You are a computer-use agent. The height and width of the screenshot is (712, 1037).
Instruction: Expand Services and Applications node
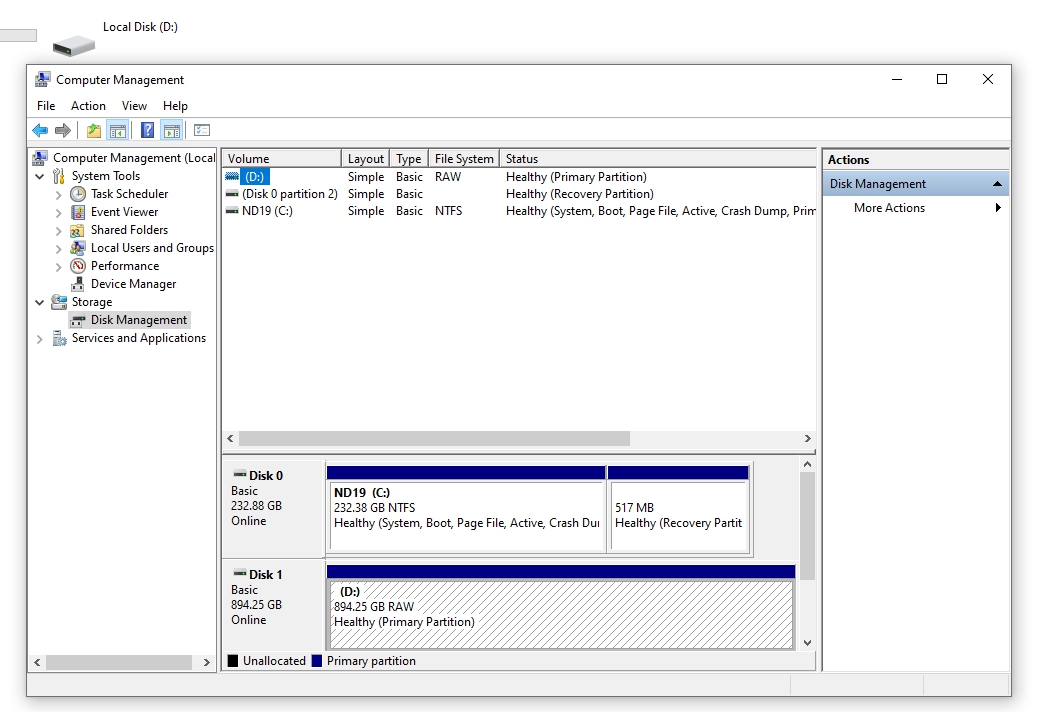[x=40, y=339]
